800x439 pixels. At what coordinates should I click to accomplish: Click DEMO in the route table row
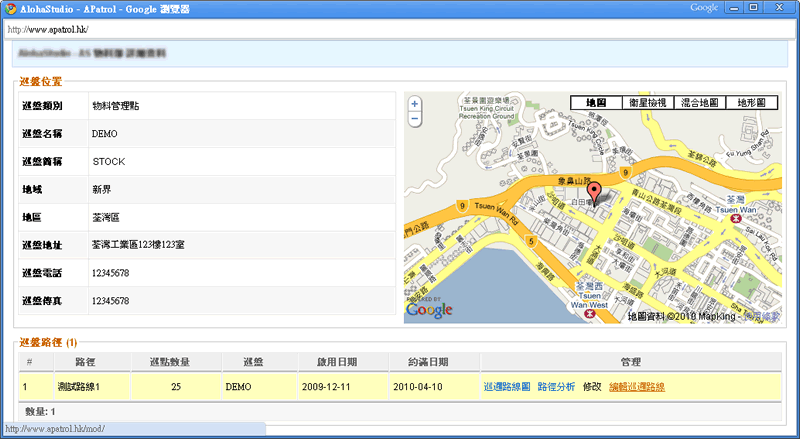point(238,387)
